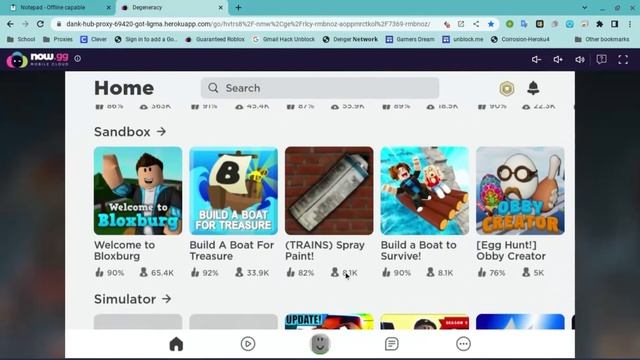Open the Clever bookmark

click(x=93, y=39)
